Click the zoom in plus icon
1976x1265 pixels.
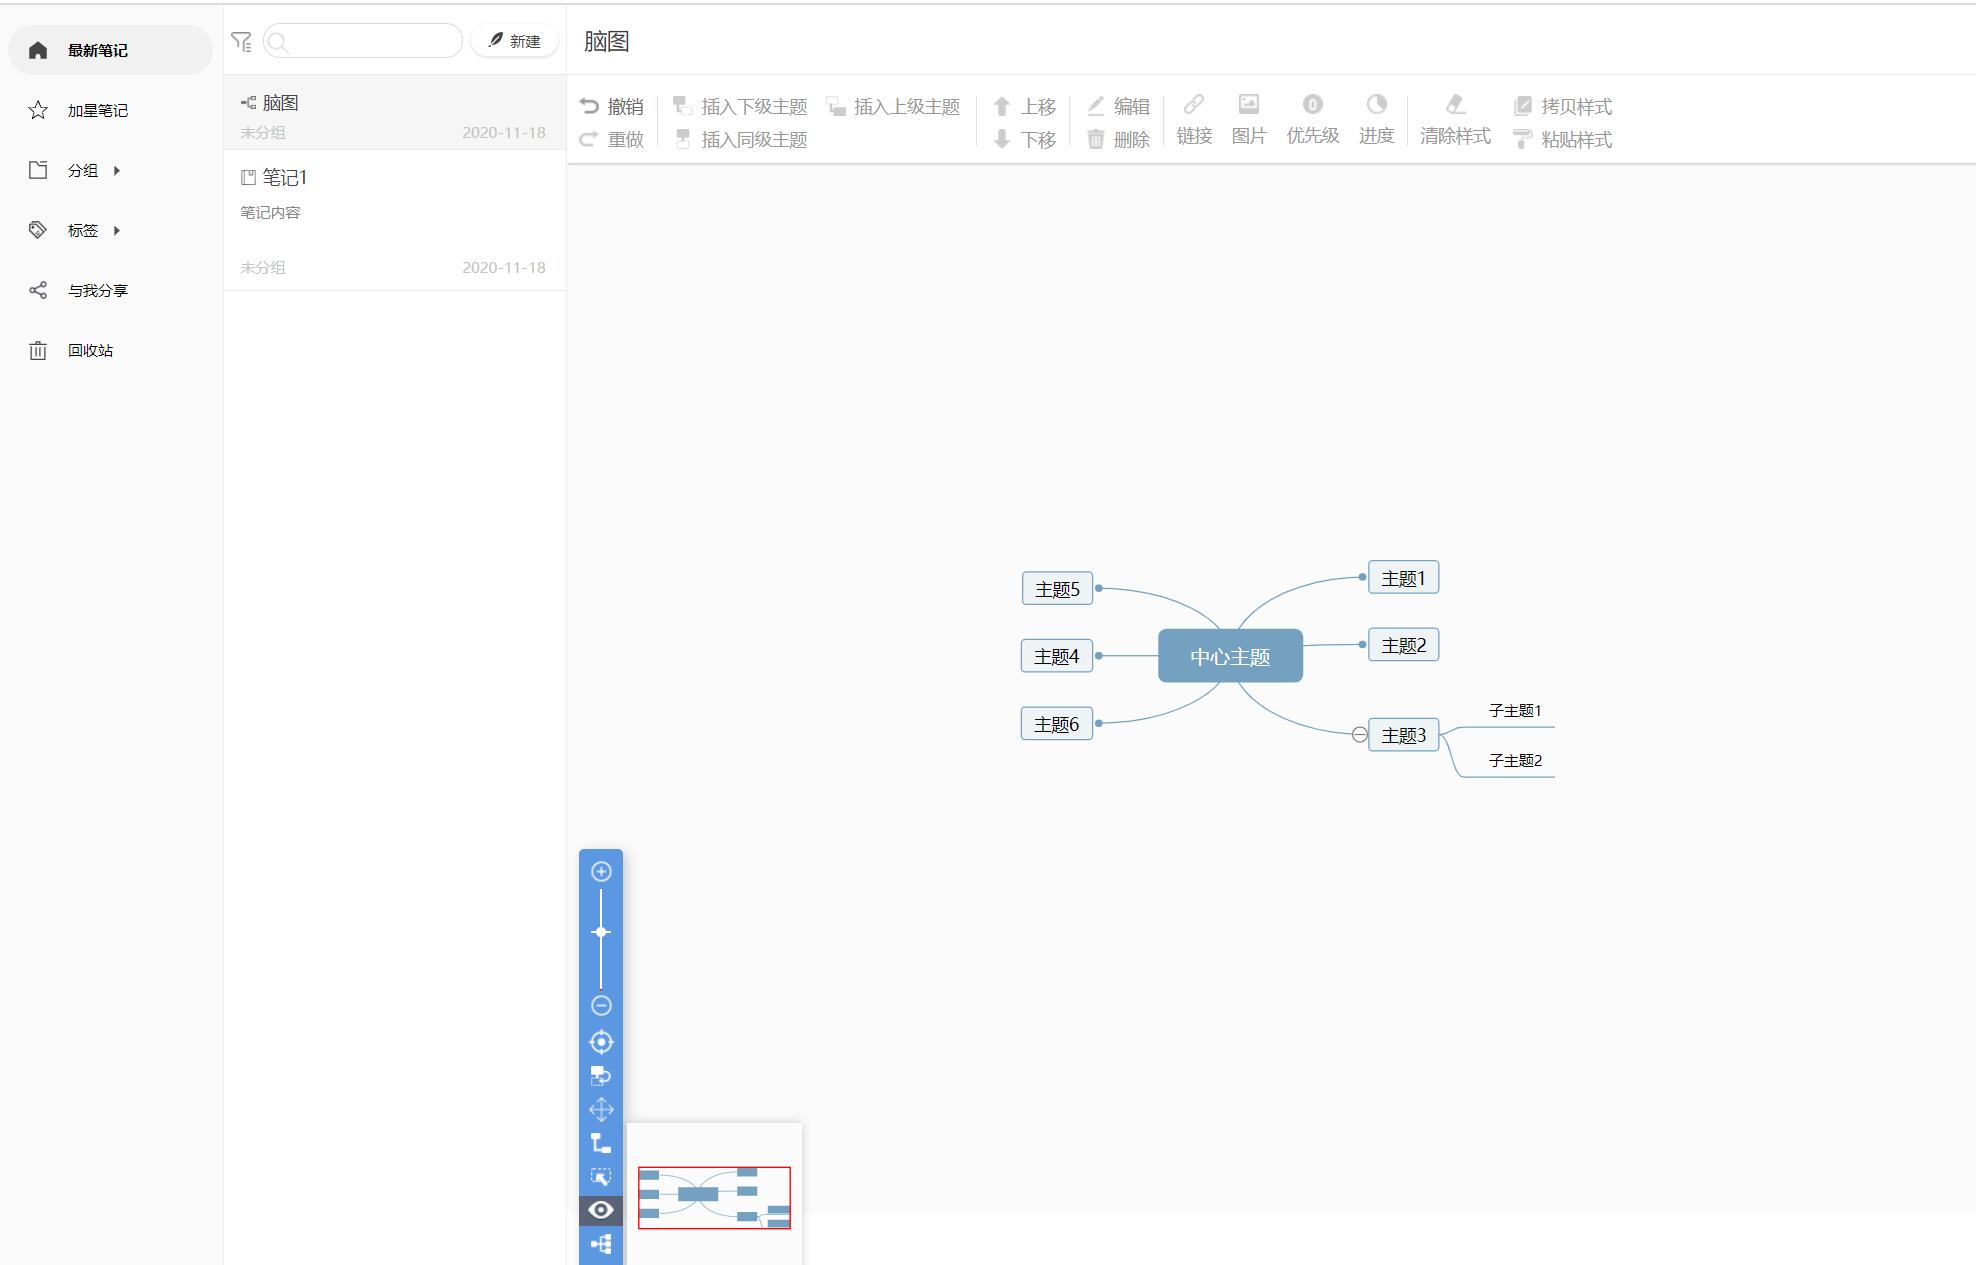[x=601, y=871]
